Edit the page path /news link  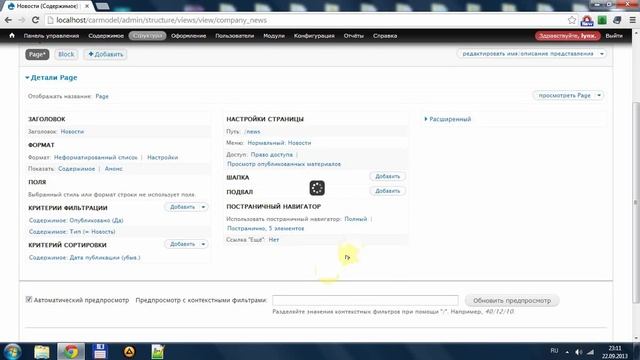click(x=252, y=131)
